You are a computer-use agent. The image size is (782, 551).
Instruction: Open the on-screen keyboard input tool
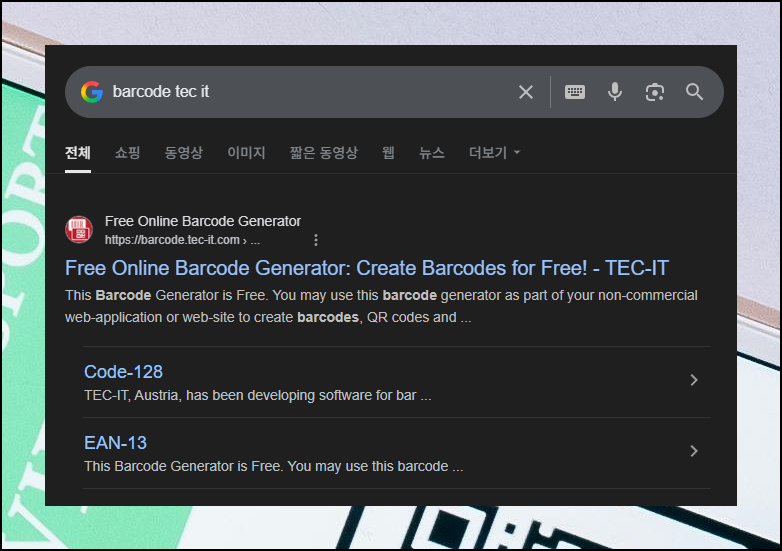point(575,92)
